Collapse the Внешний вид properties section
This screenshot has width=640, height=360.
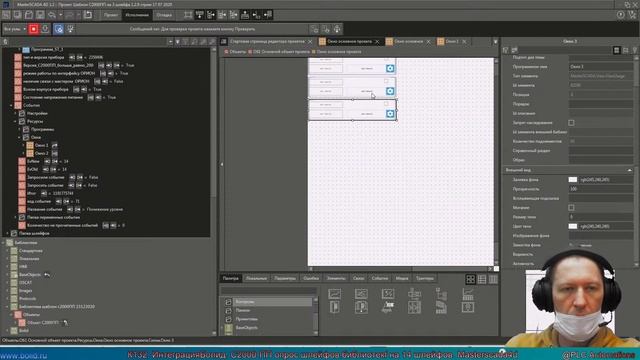coord(629,170)
